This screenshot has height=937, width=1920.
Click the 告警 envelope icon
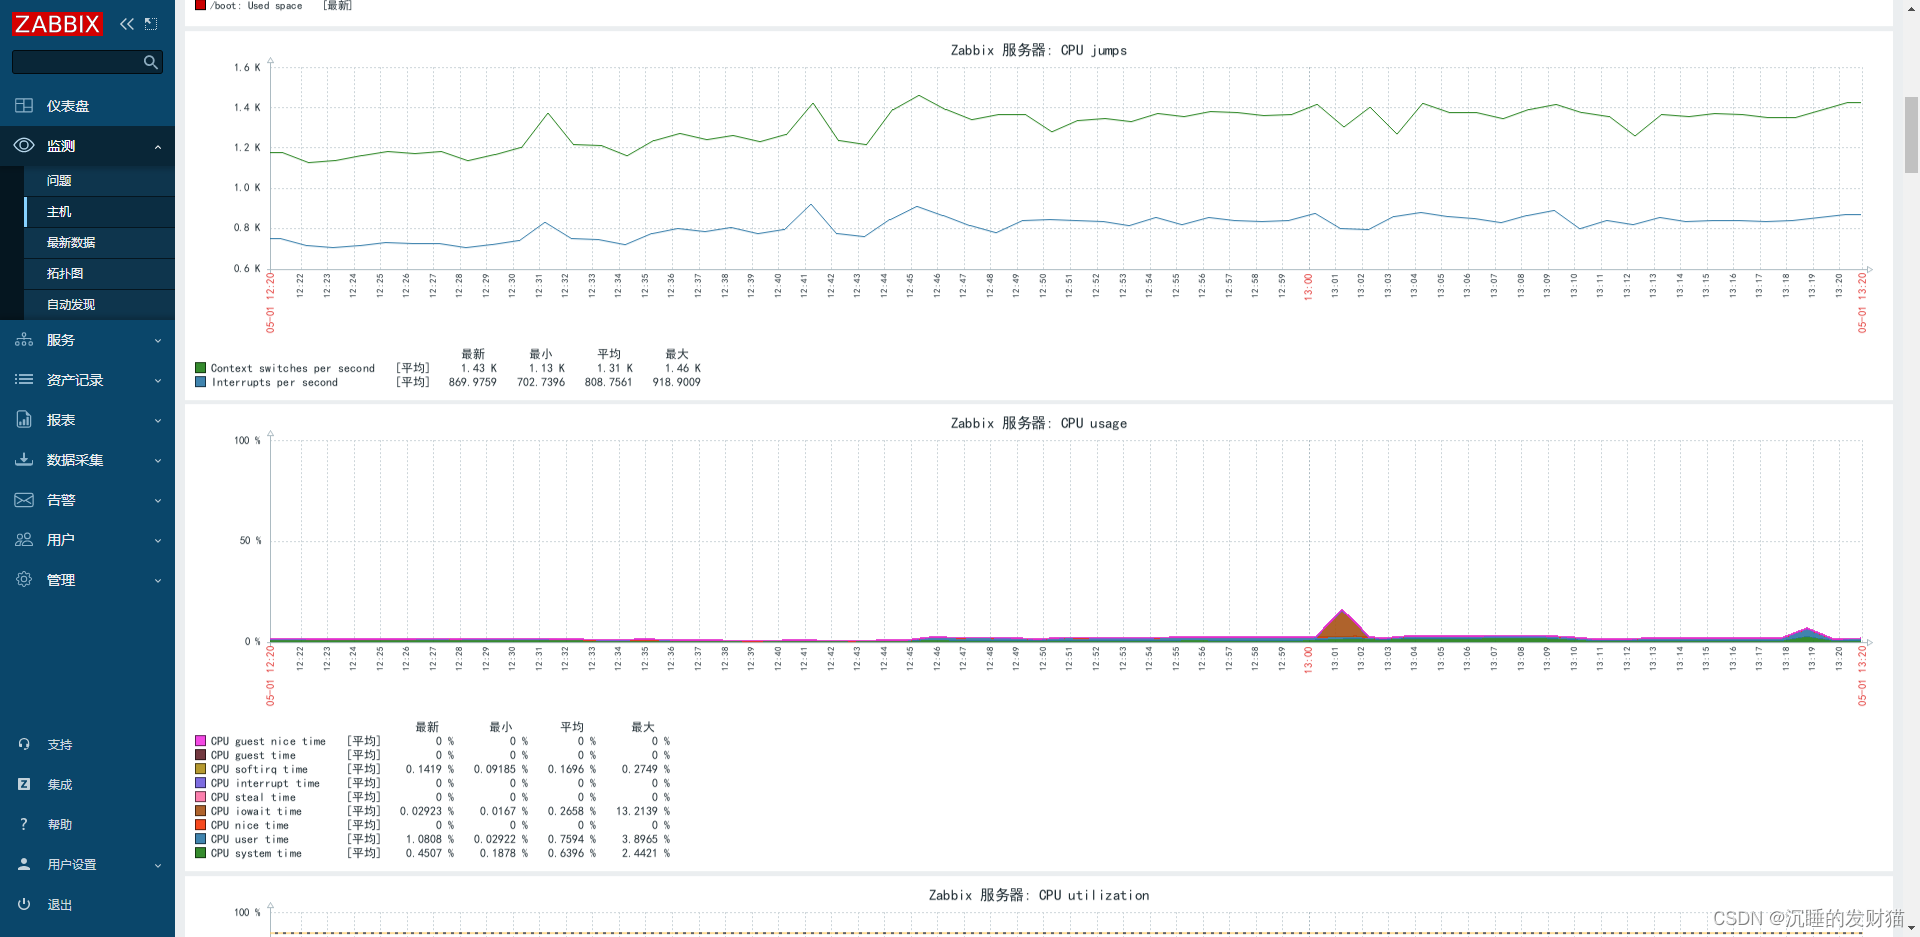tap(24, 500)
